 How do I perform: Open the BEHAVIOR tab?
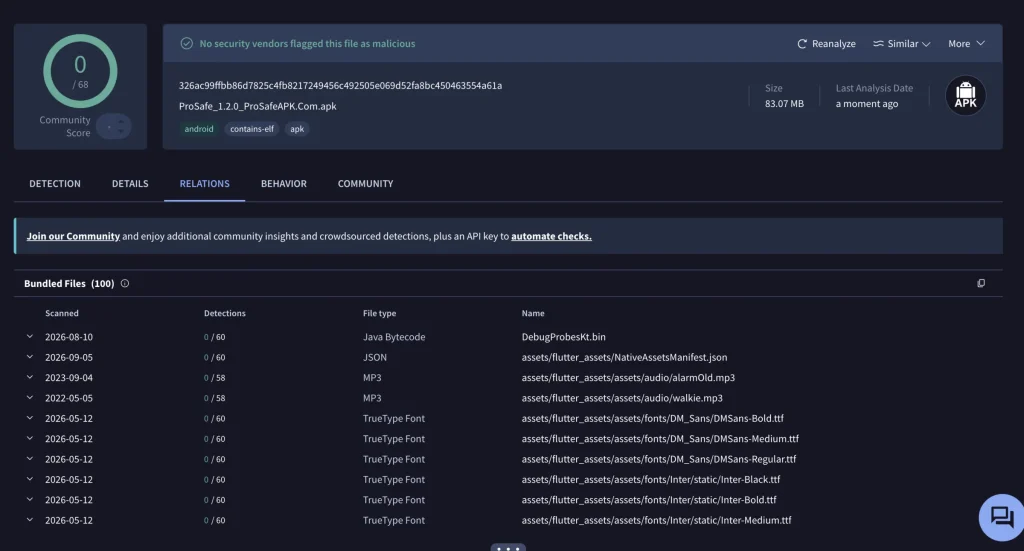[283, 183]
